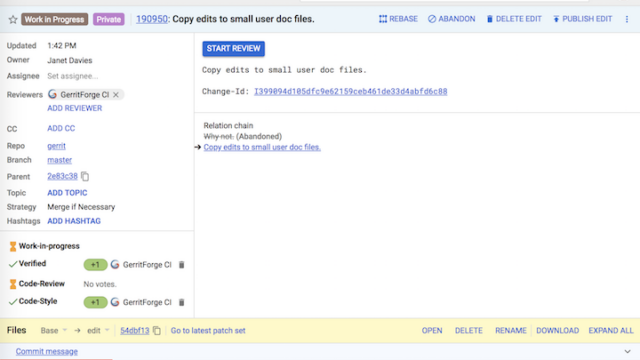Open the edit patch set dropdown
Screen dimensions: 640x360
[98, 331]
